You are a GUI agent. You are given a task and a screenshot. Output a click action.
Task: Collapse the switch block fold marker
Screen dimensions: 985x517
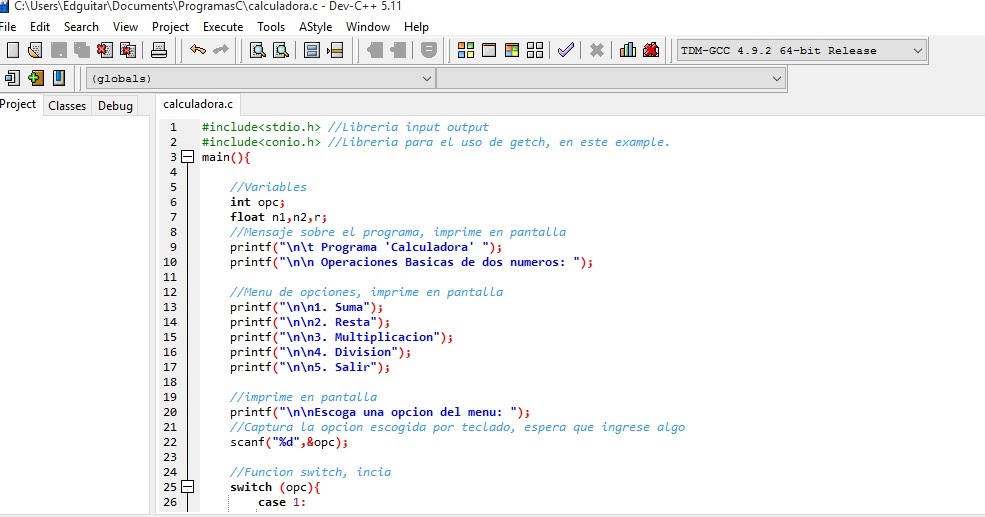coord(186,487)
